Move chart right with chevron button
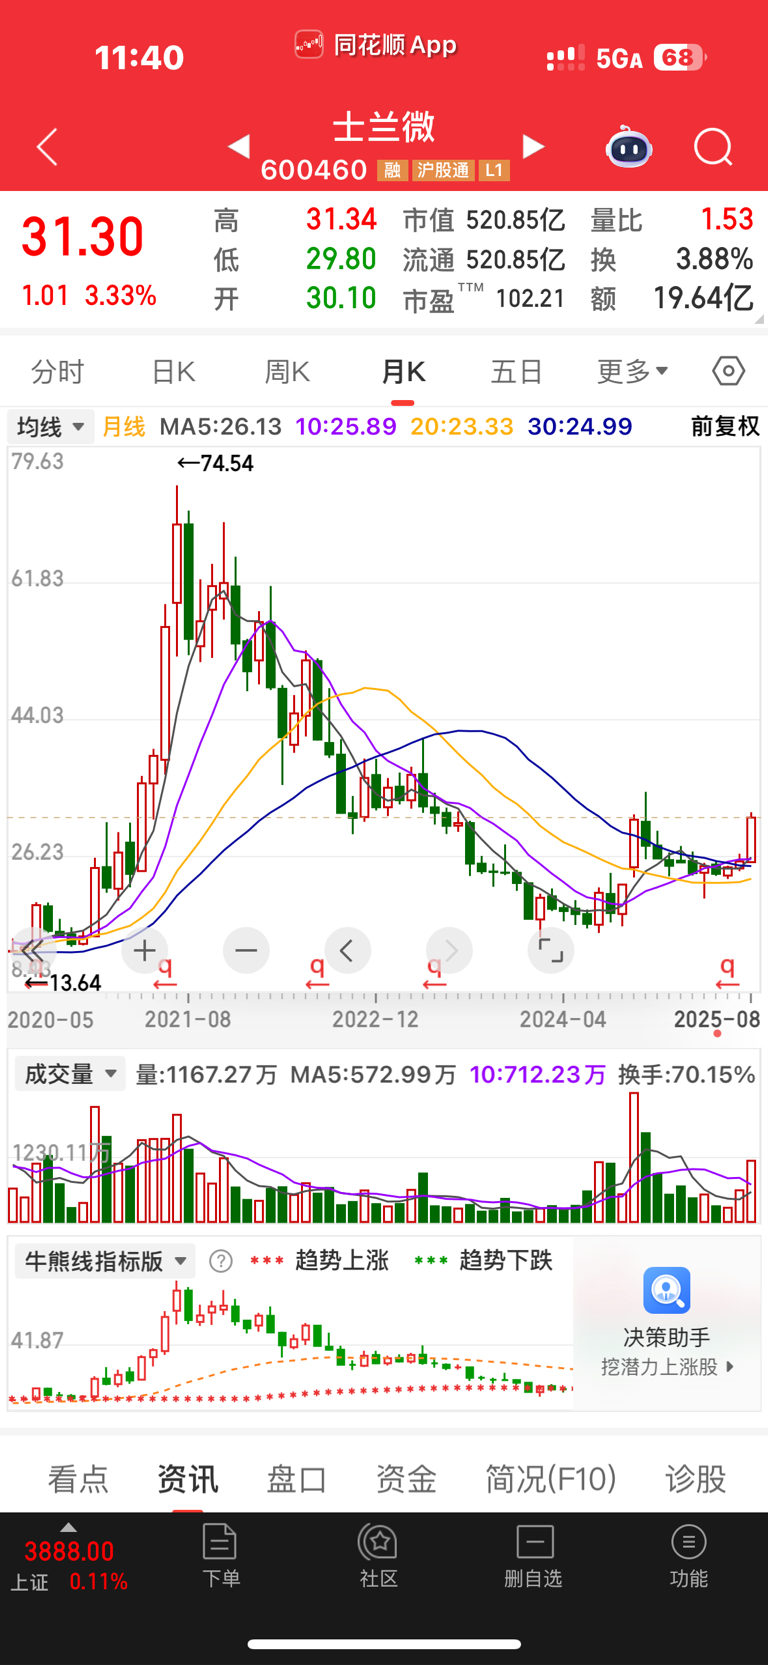Viewport: 769px width, 1665px height. pos(449,950)
